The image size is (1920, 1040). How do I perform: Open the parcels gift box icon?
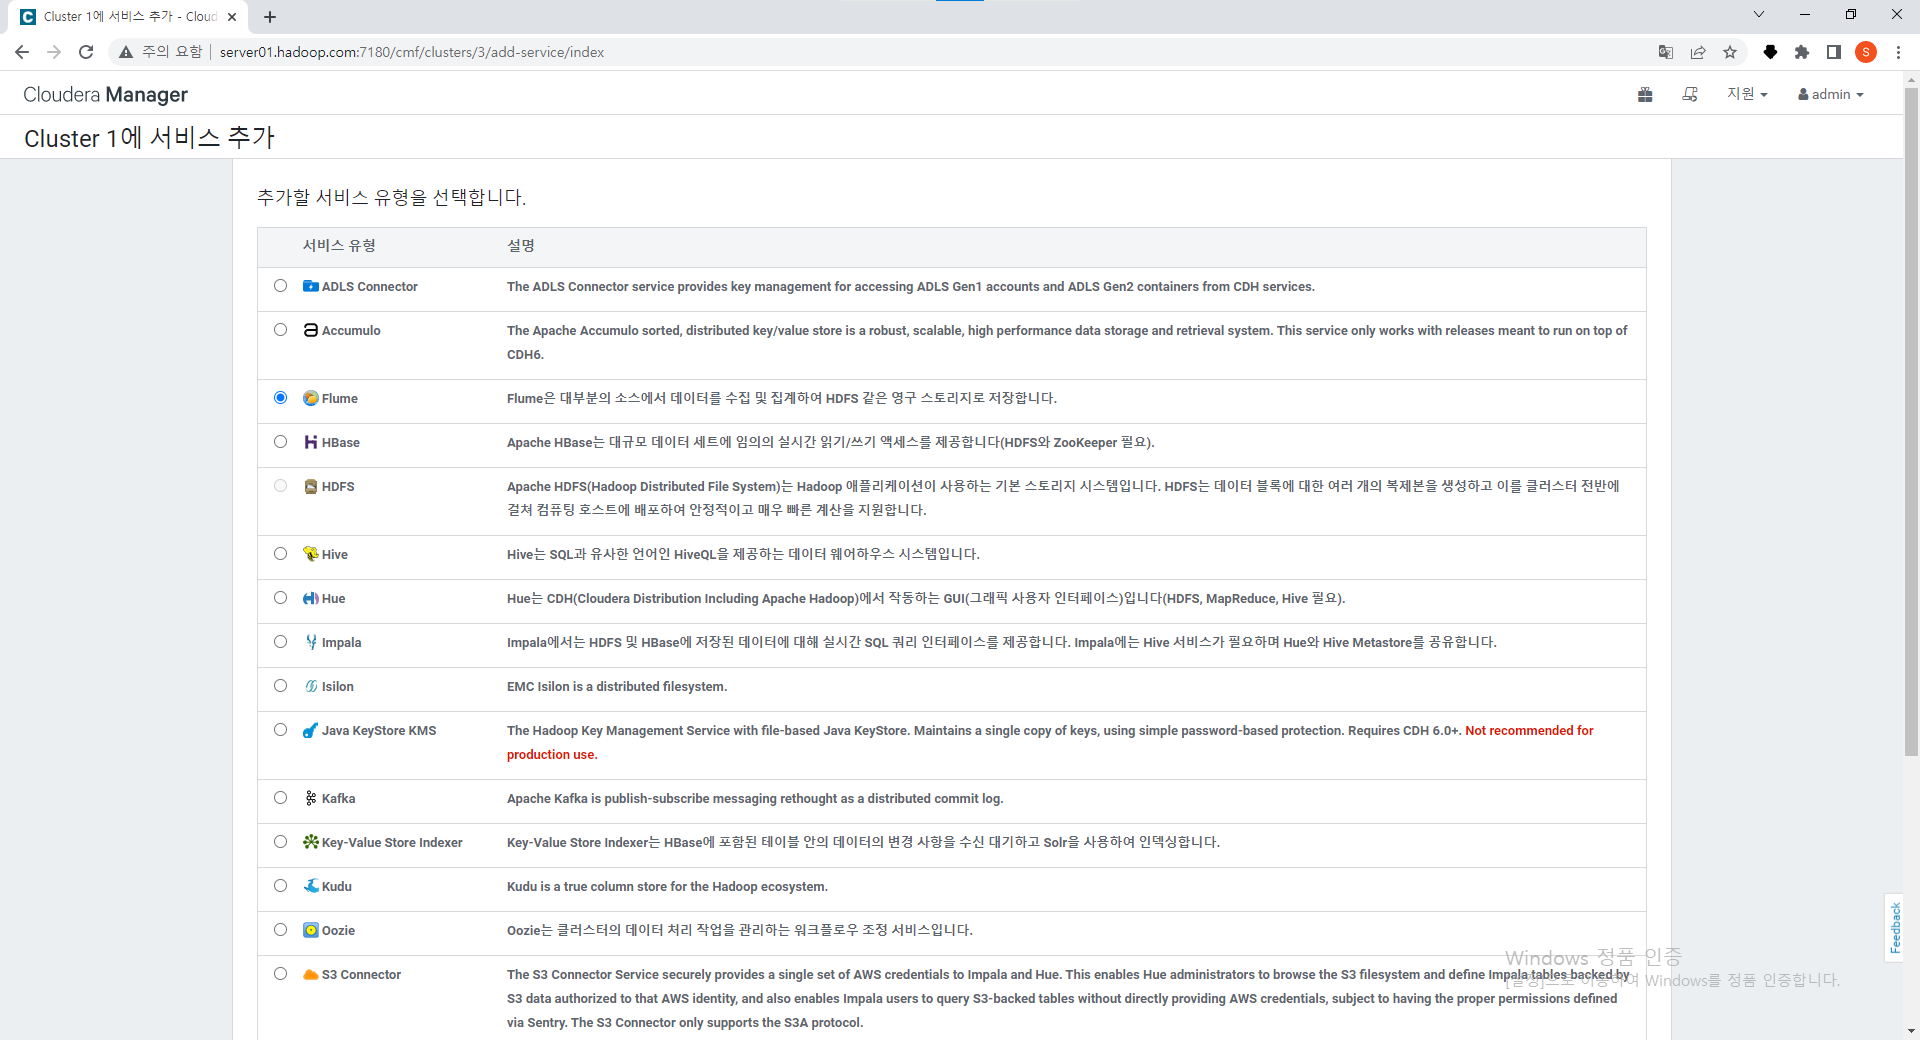pos(1645,94)
